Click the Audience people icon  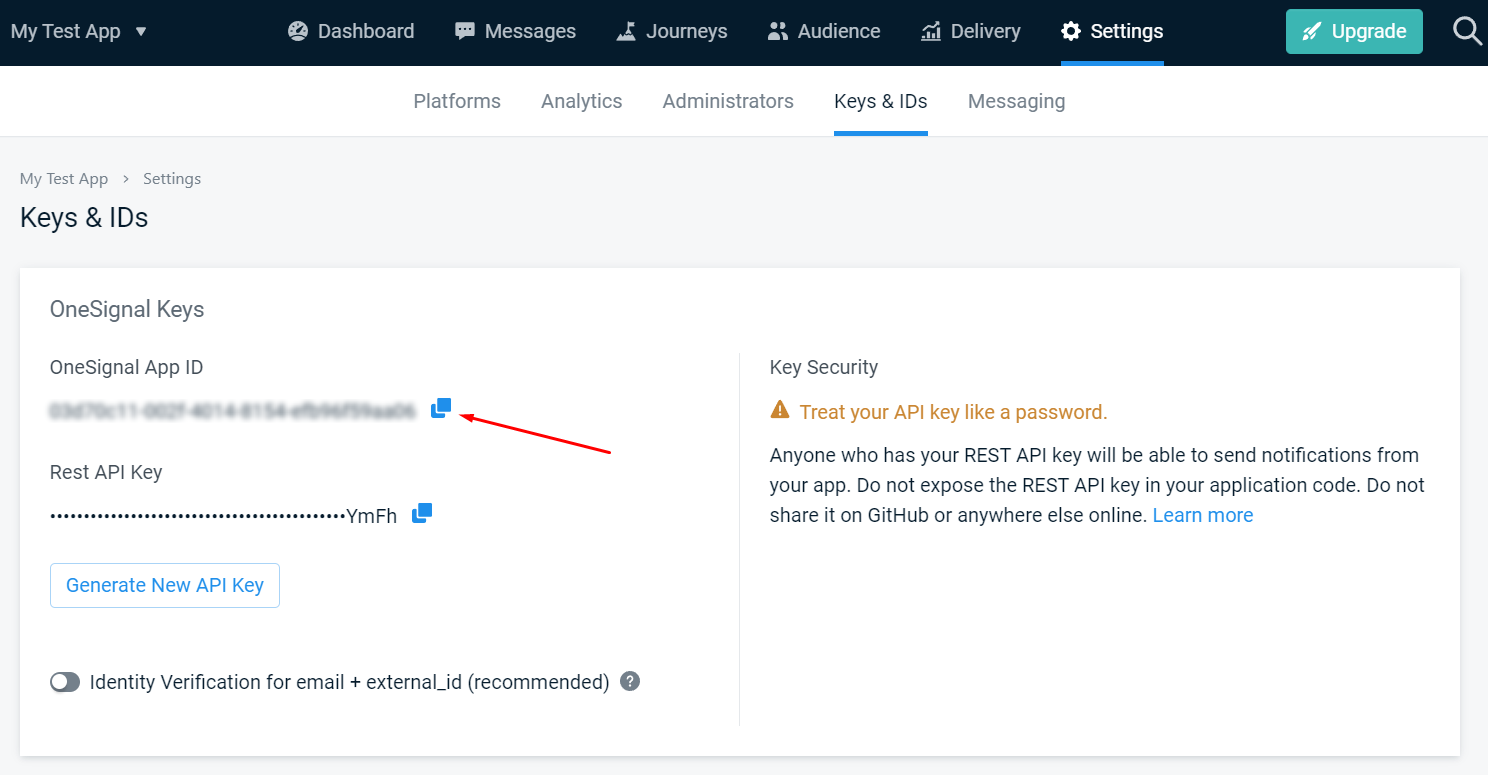[778, 31]
